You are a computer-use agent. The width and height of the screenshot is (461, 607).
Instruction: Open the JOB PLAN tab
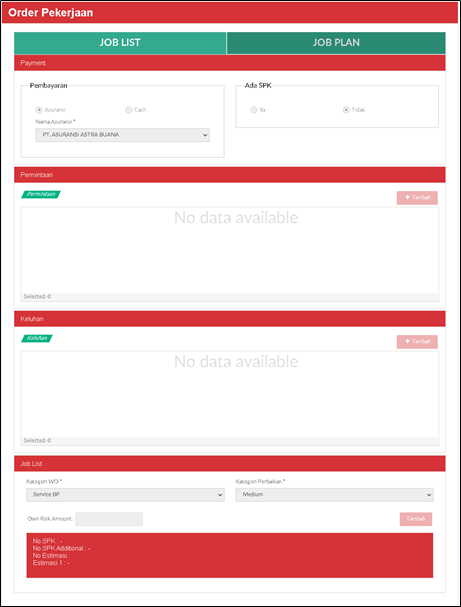coord(336,43)
